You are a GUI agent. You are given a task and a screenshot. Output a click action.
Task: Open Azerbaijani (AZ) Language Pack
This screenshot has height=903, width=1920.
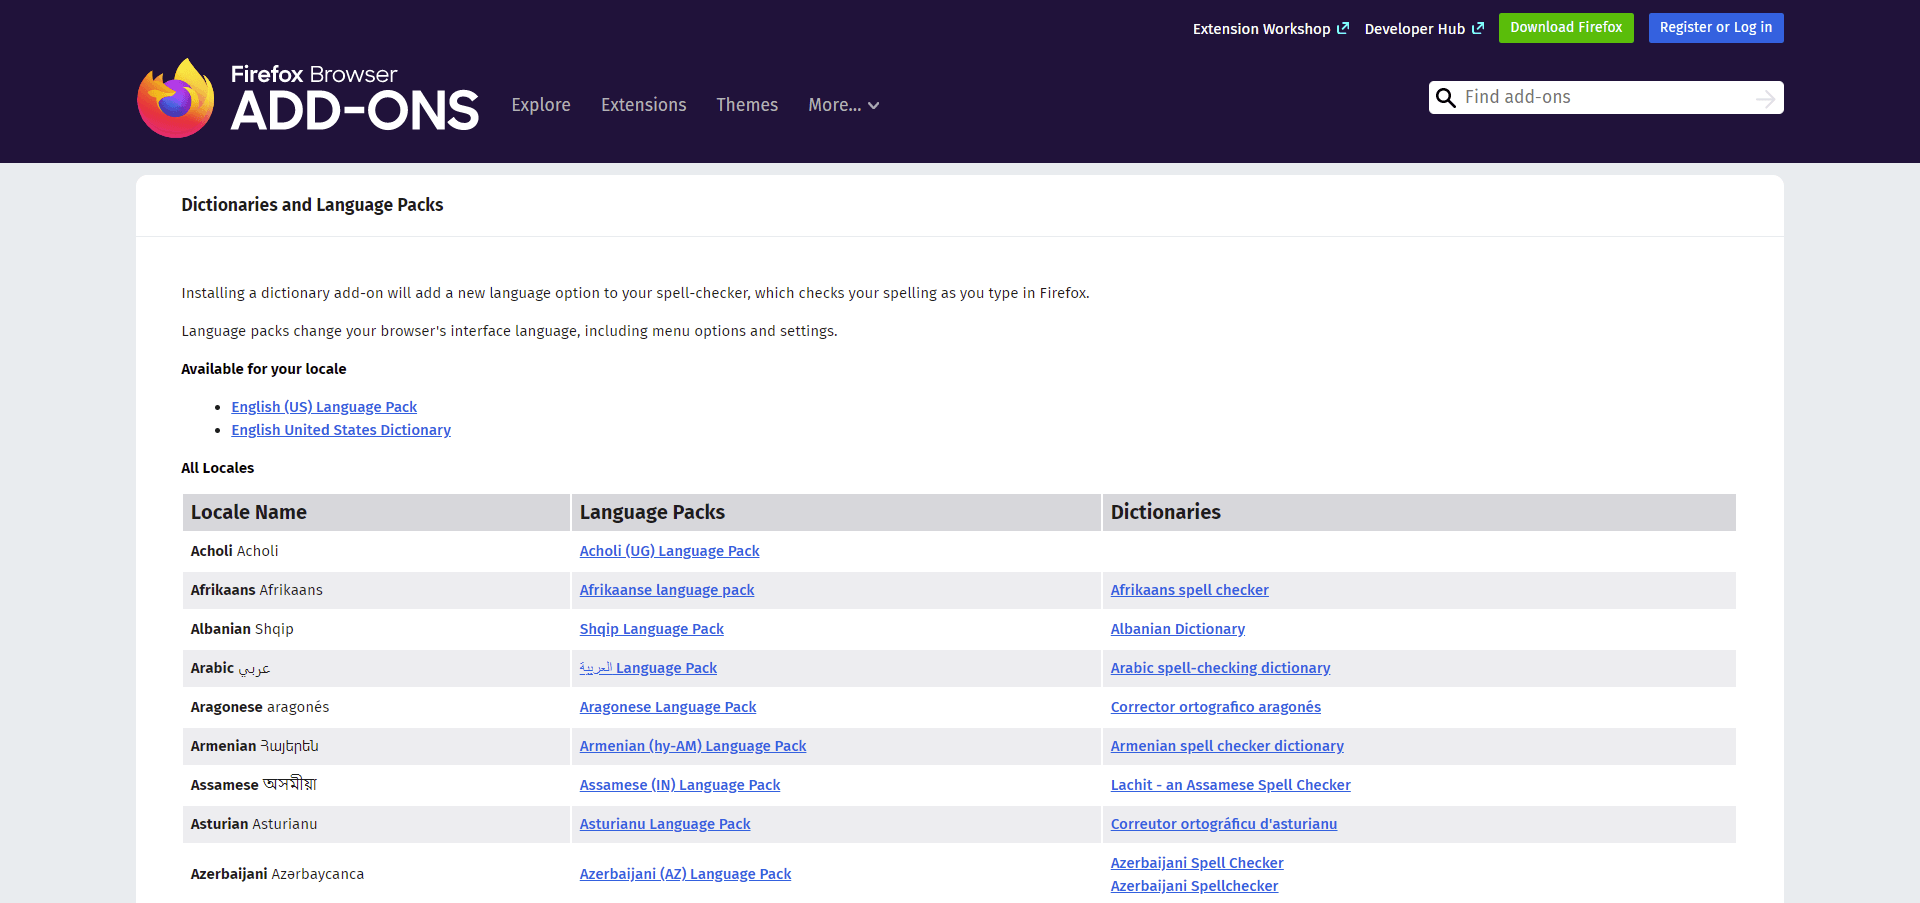pos(685,874)
